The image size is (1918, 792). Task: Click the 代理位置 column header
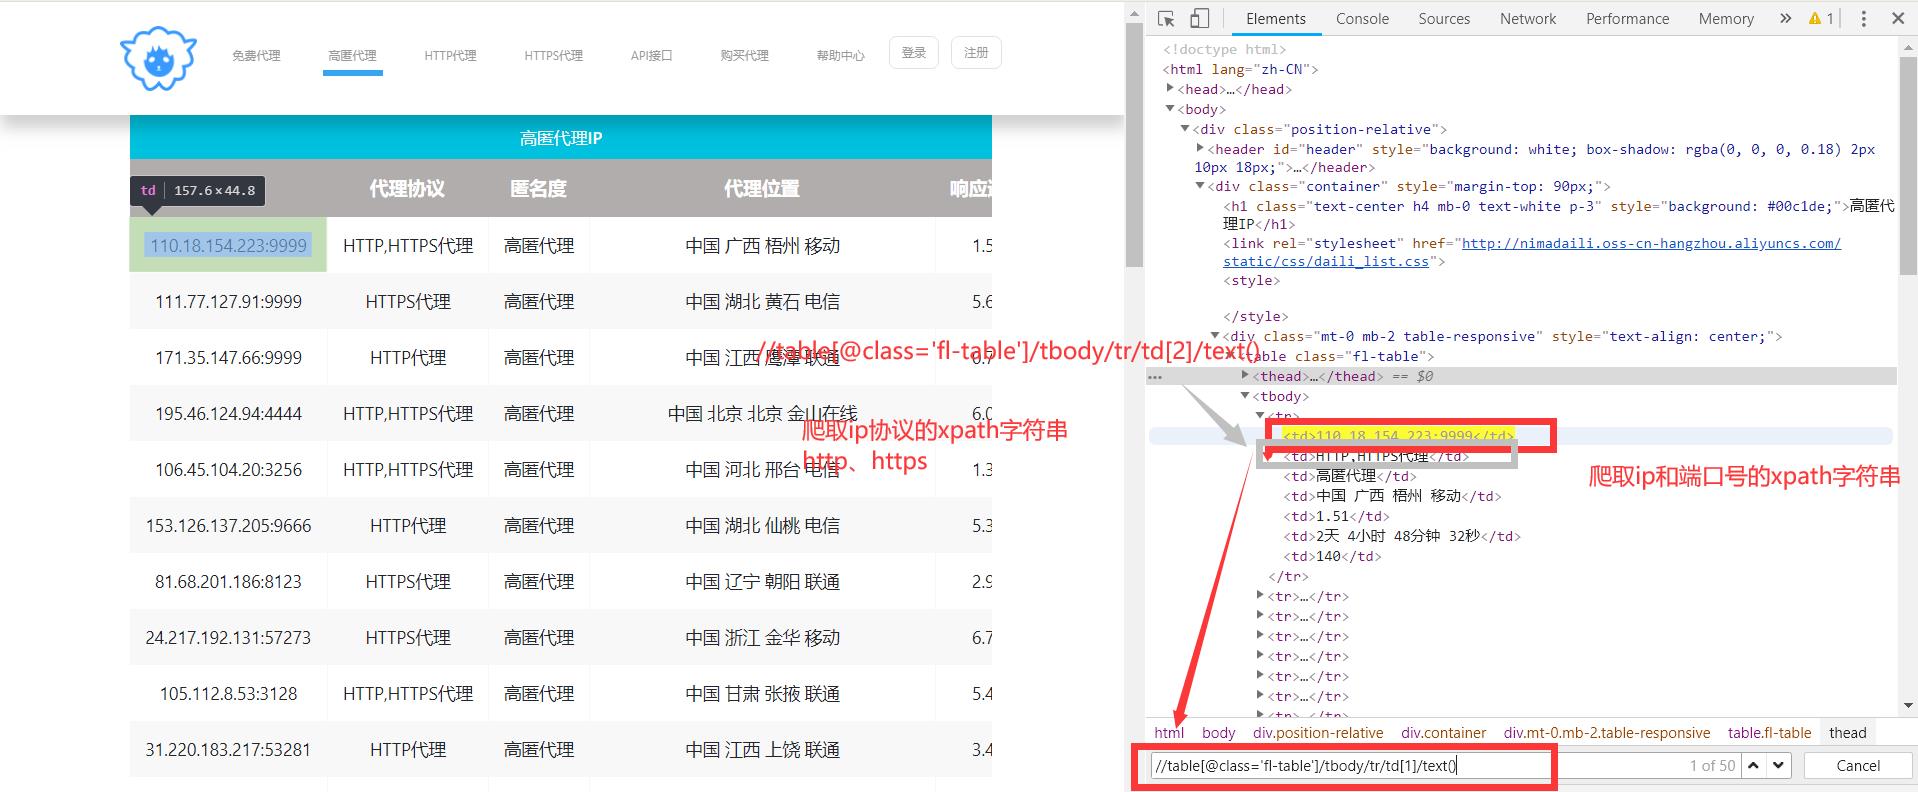(762, 188)
